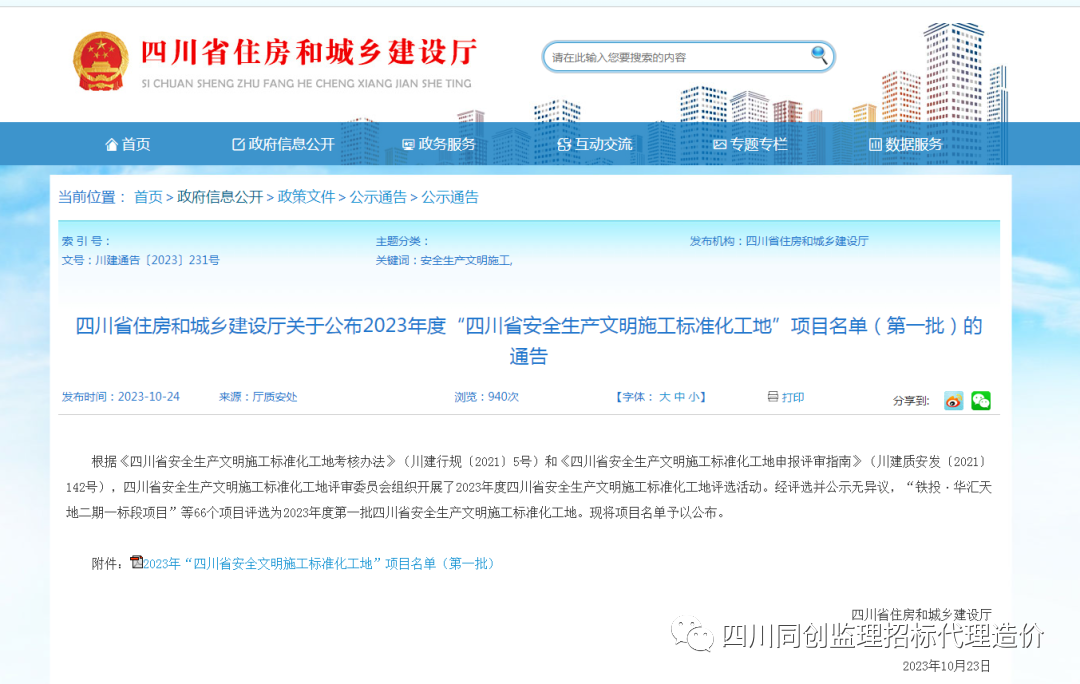Image resolution: width=1080 pixels, height=684 pixels.
Task: Select the home icon beside 首页
Action: pyautogui.click(x=112, y=143)
